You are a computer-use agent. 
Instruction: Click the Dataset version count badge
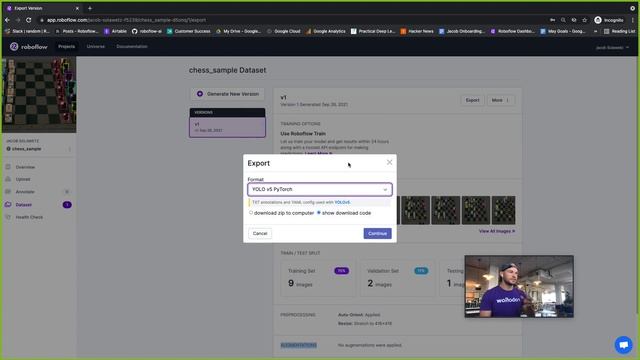pos(67,204)
